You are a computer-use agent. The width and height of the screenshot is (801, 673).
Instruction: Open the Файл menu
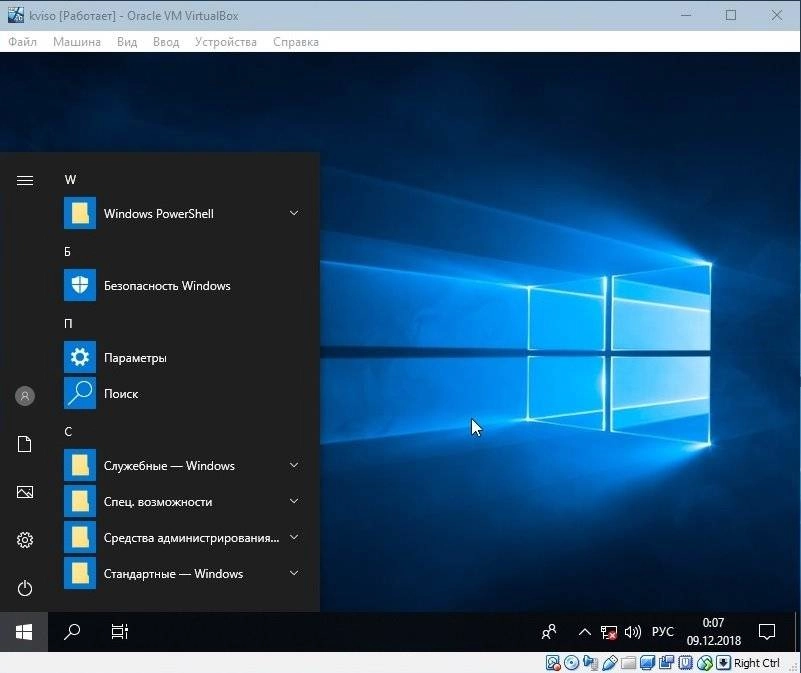pyautogui.click(x=22, y=42)
